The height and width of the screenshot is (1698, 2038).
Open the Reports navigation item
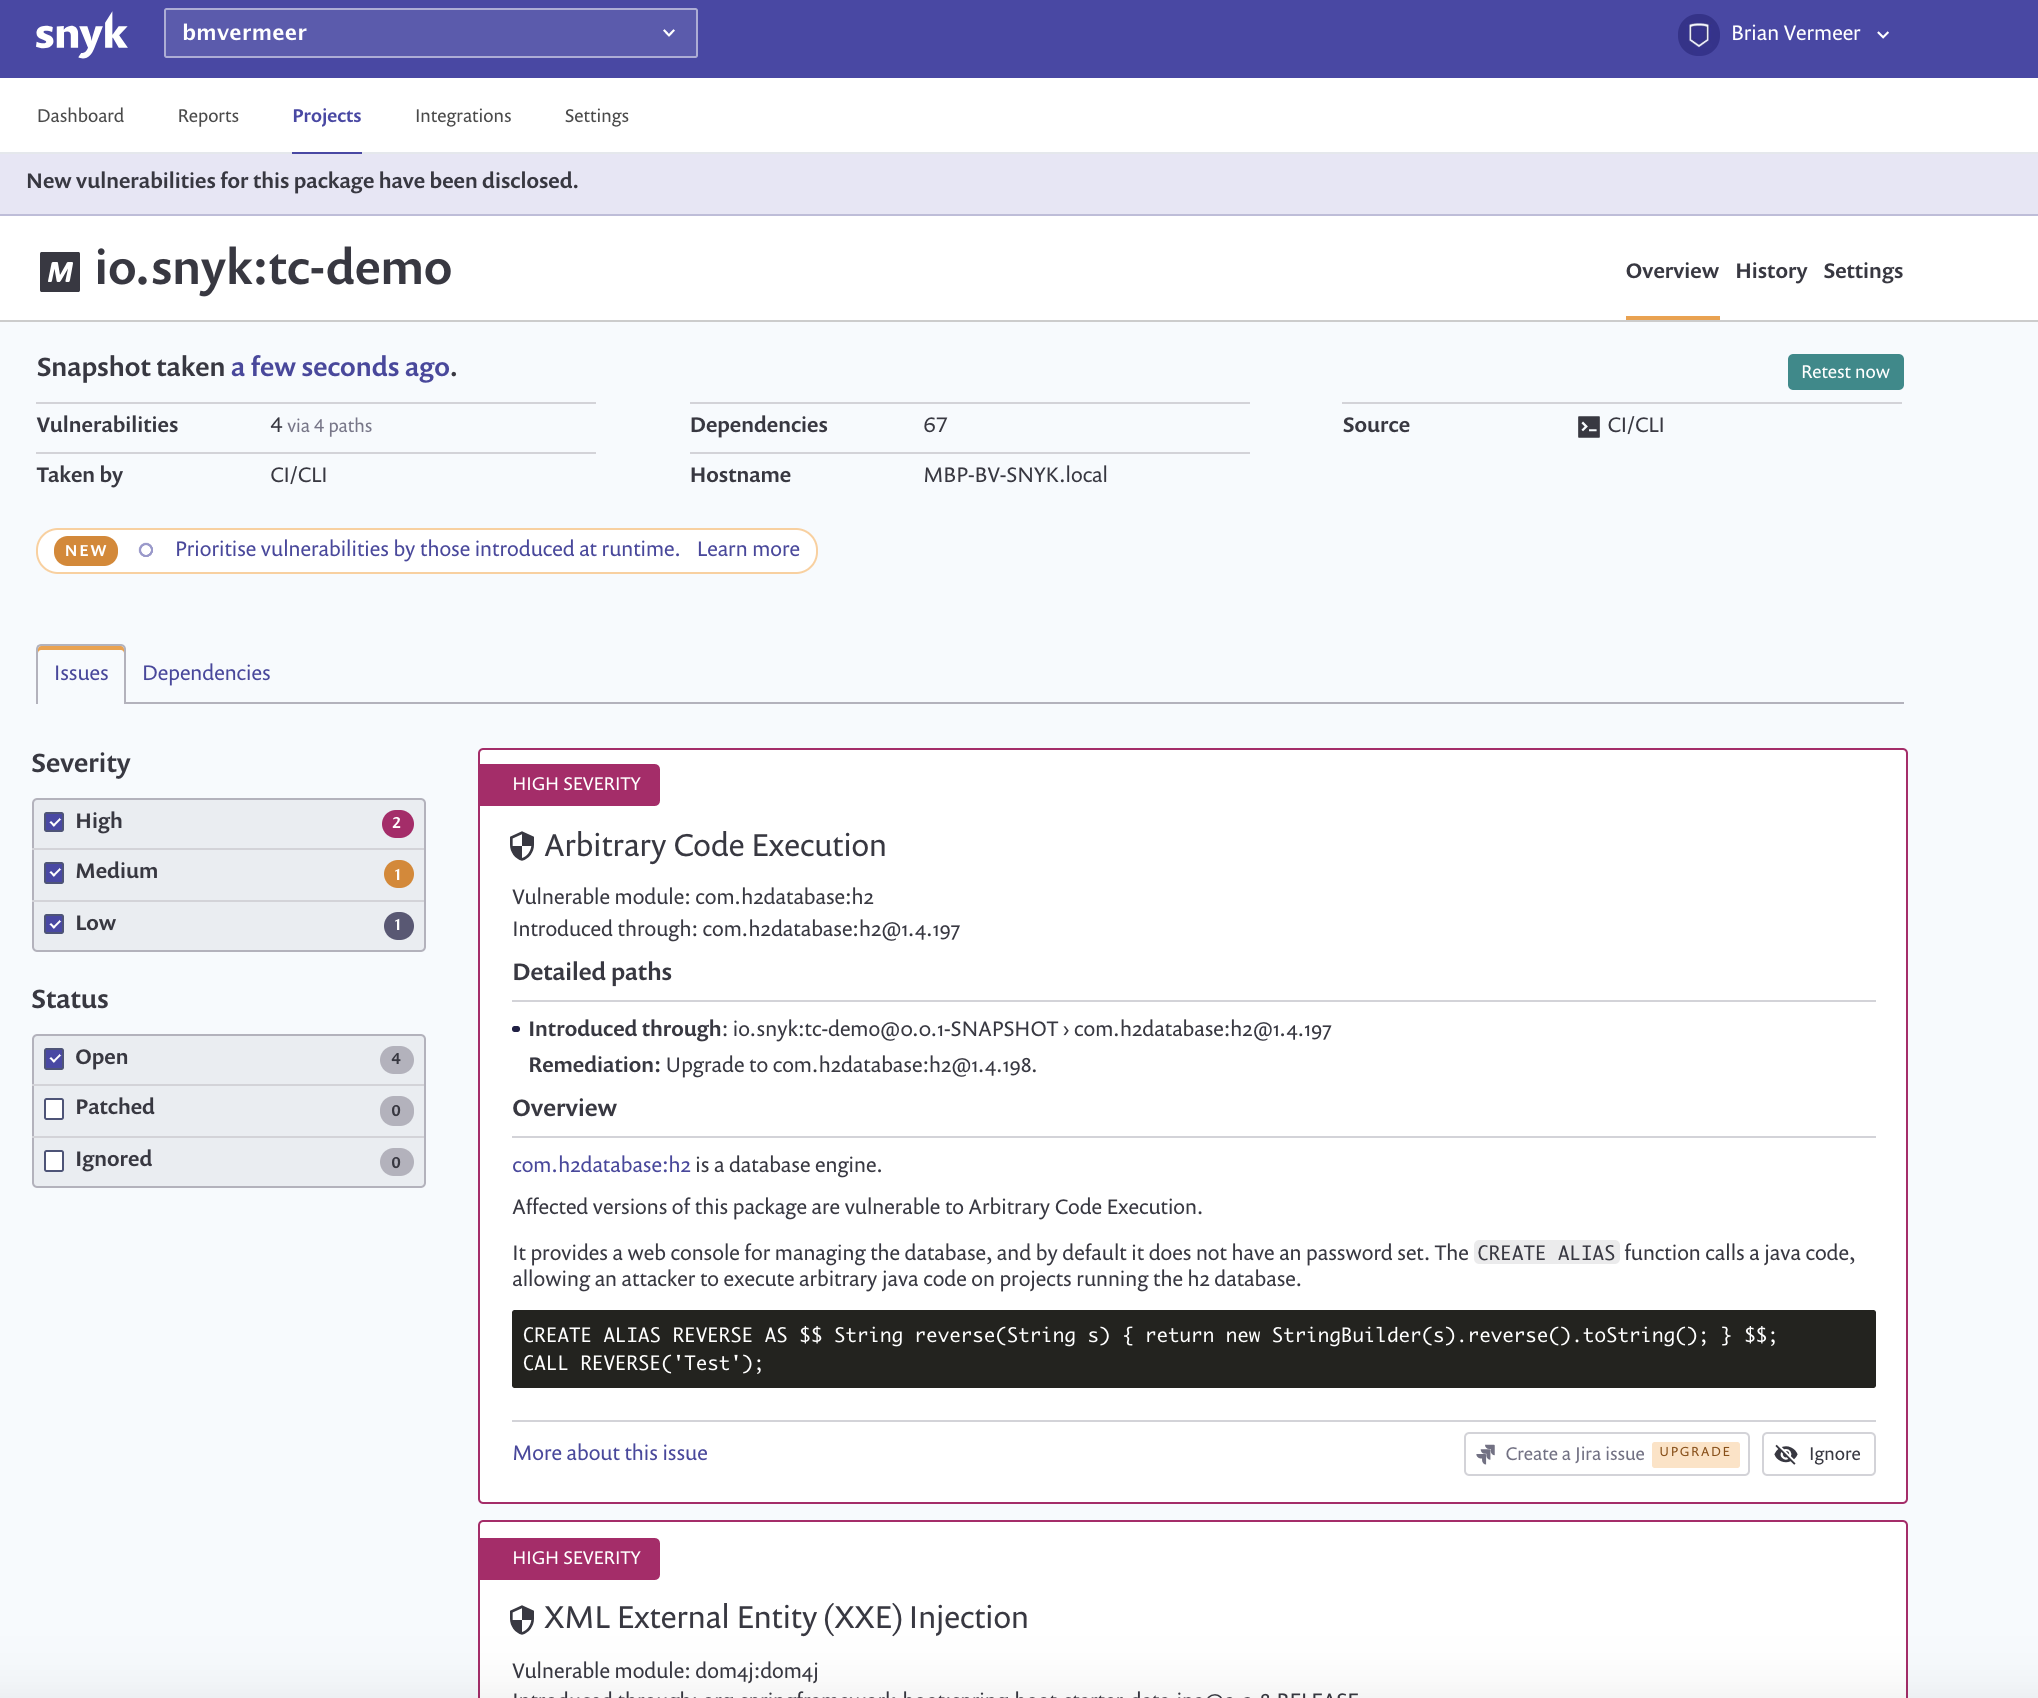point(208,116)
